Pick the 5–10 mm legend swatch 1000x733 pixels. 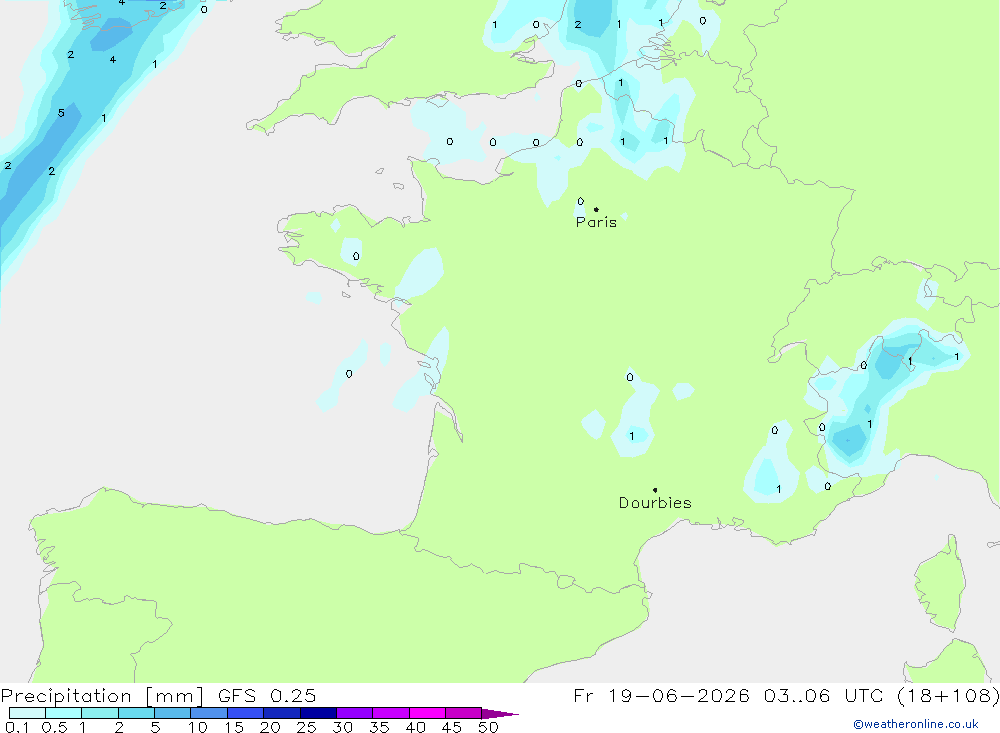tap(173, 713)
